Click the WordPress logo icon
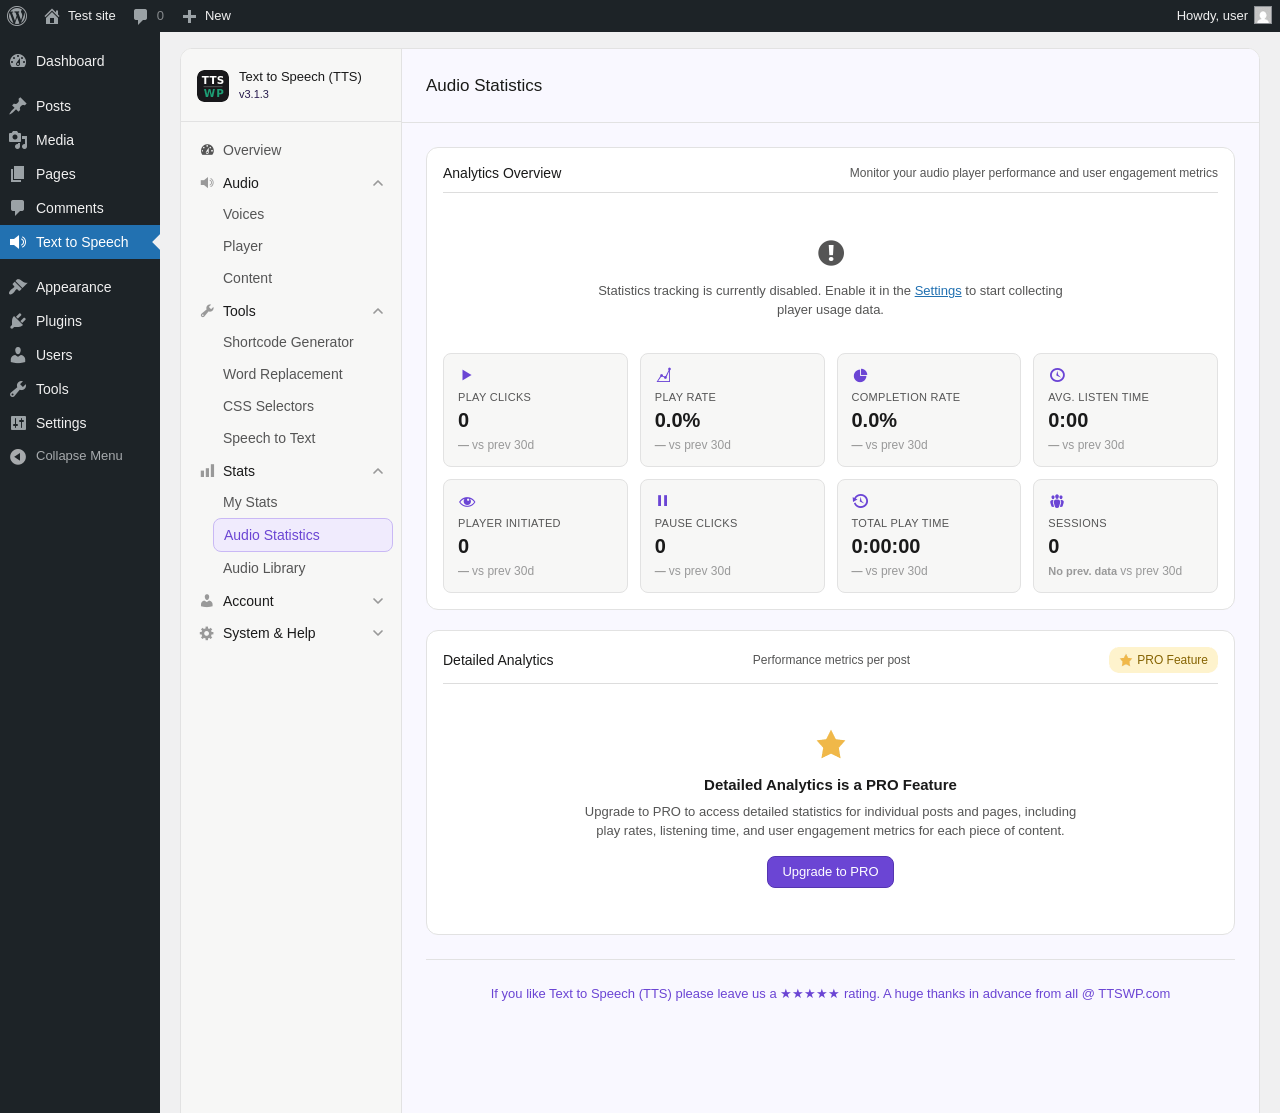 click(17, 16)
